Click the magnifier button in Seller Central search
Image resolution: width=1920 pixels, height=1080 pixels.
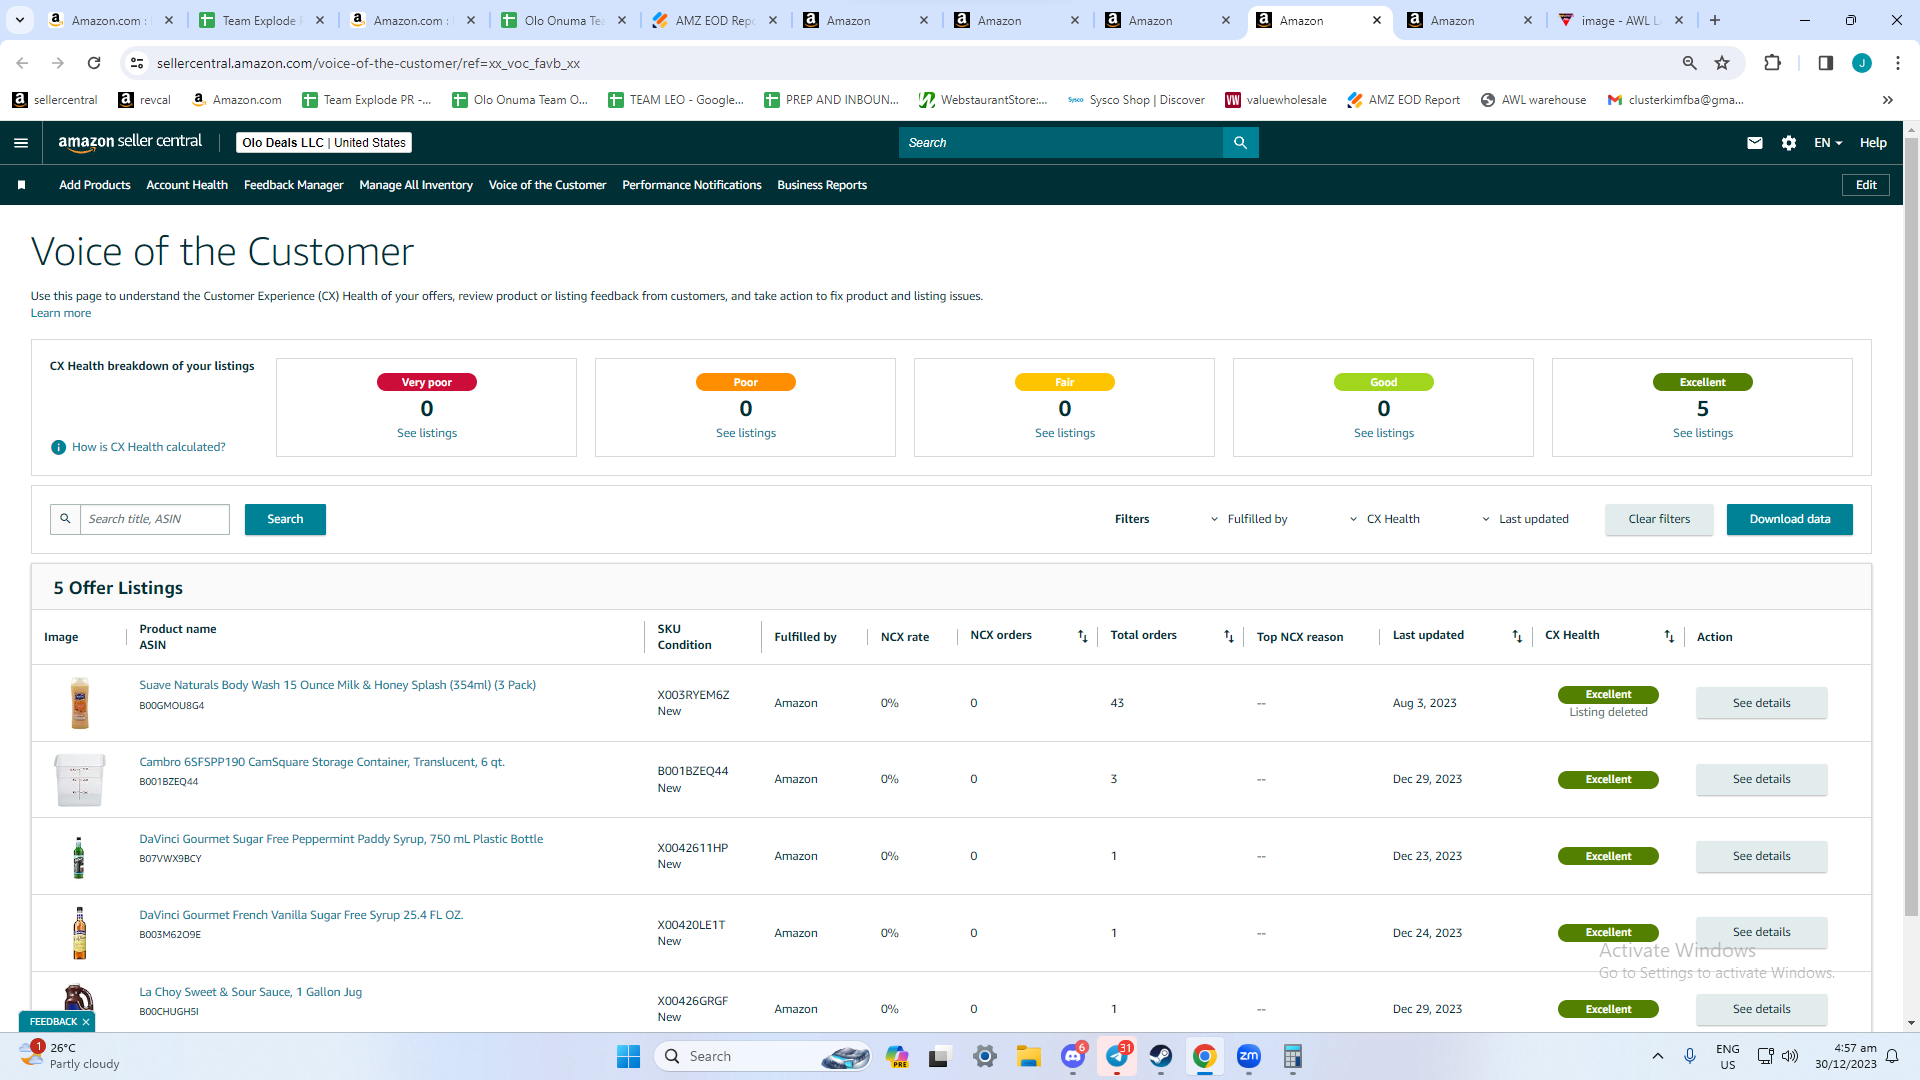pos(1240,143)
